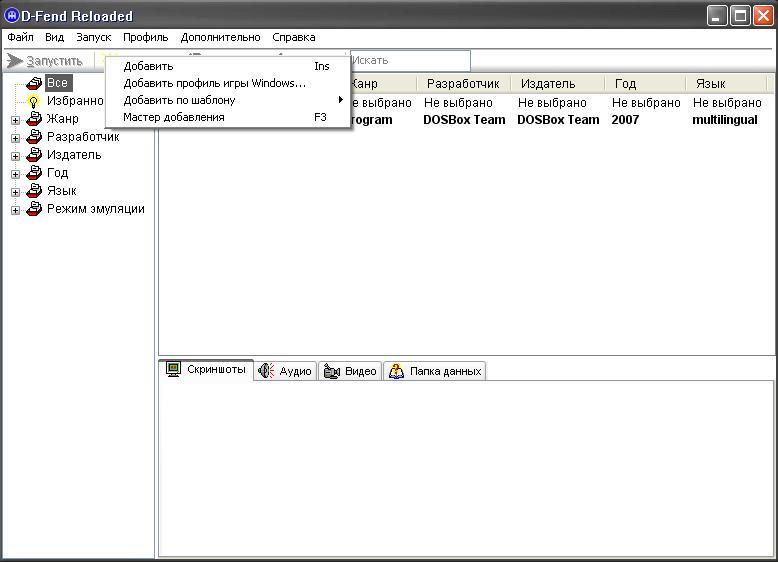The height and width of the screenshot is (562, 778).
Task: Click the D-Fend Reloaded title bar icon
Action: coord(11,16)
